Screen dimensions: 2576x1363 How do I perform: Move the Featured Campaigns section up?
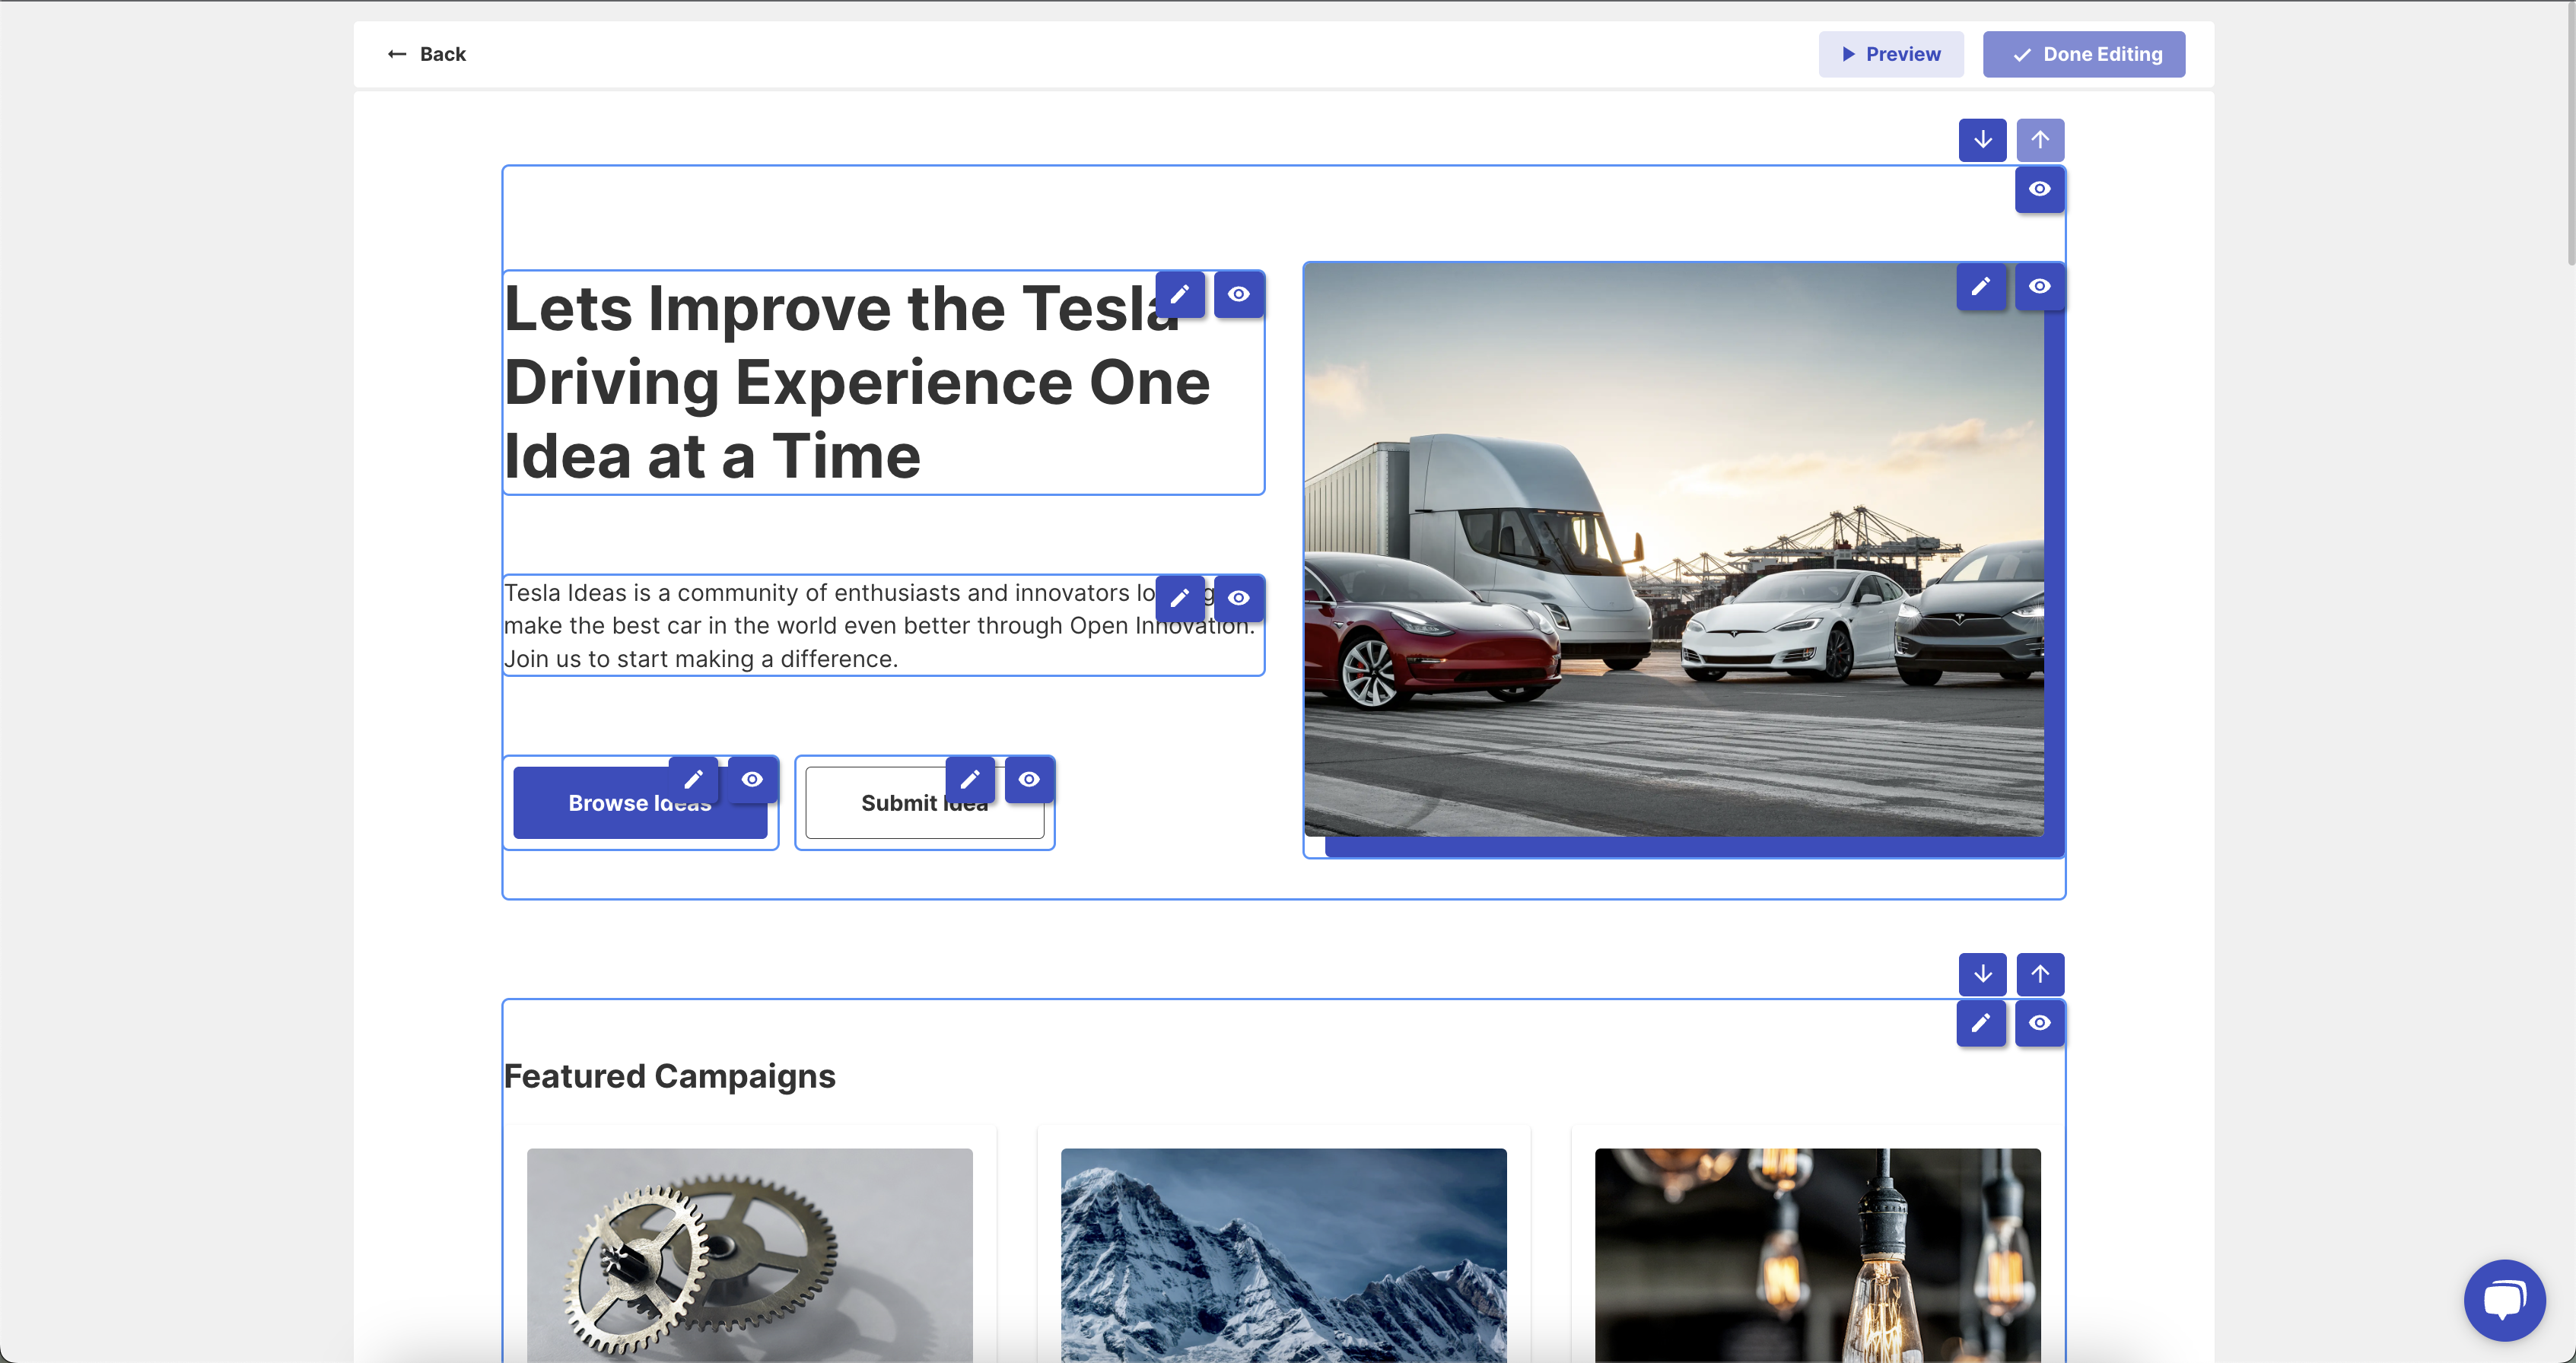coord(2041,973)
